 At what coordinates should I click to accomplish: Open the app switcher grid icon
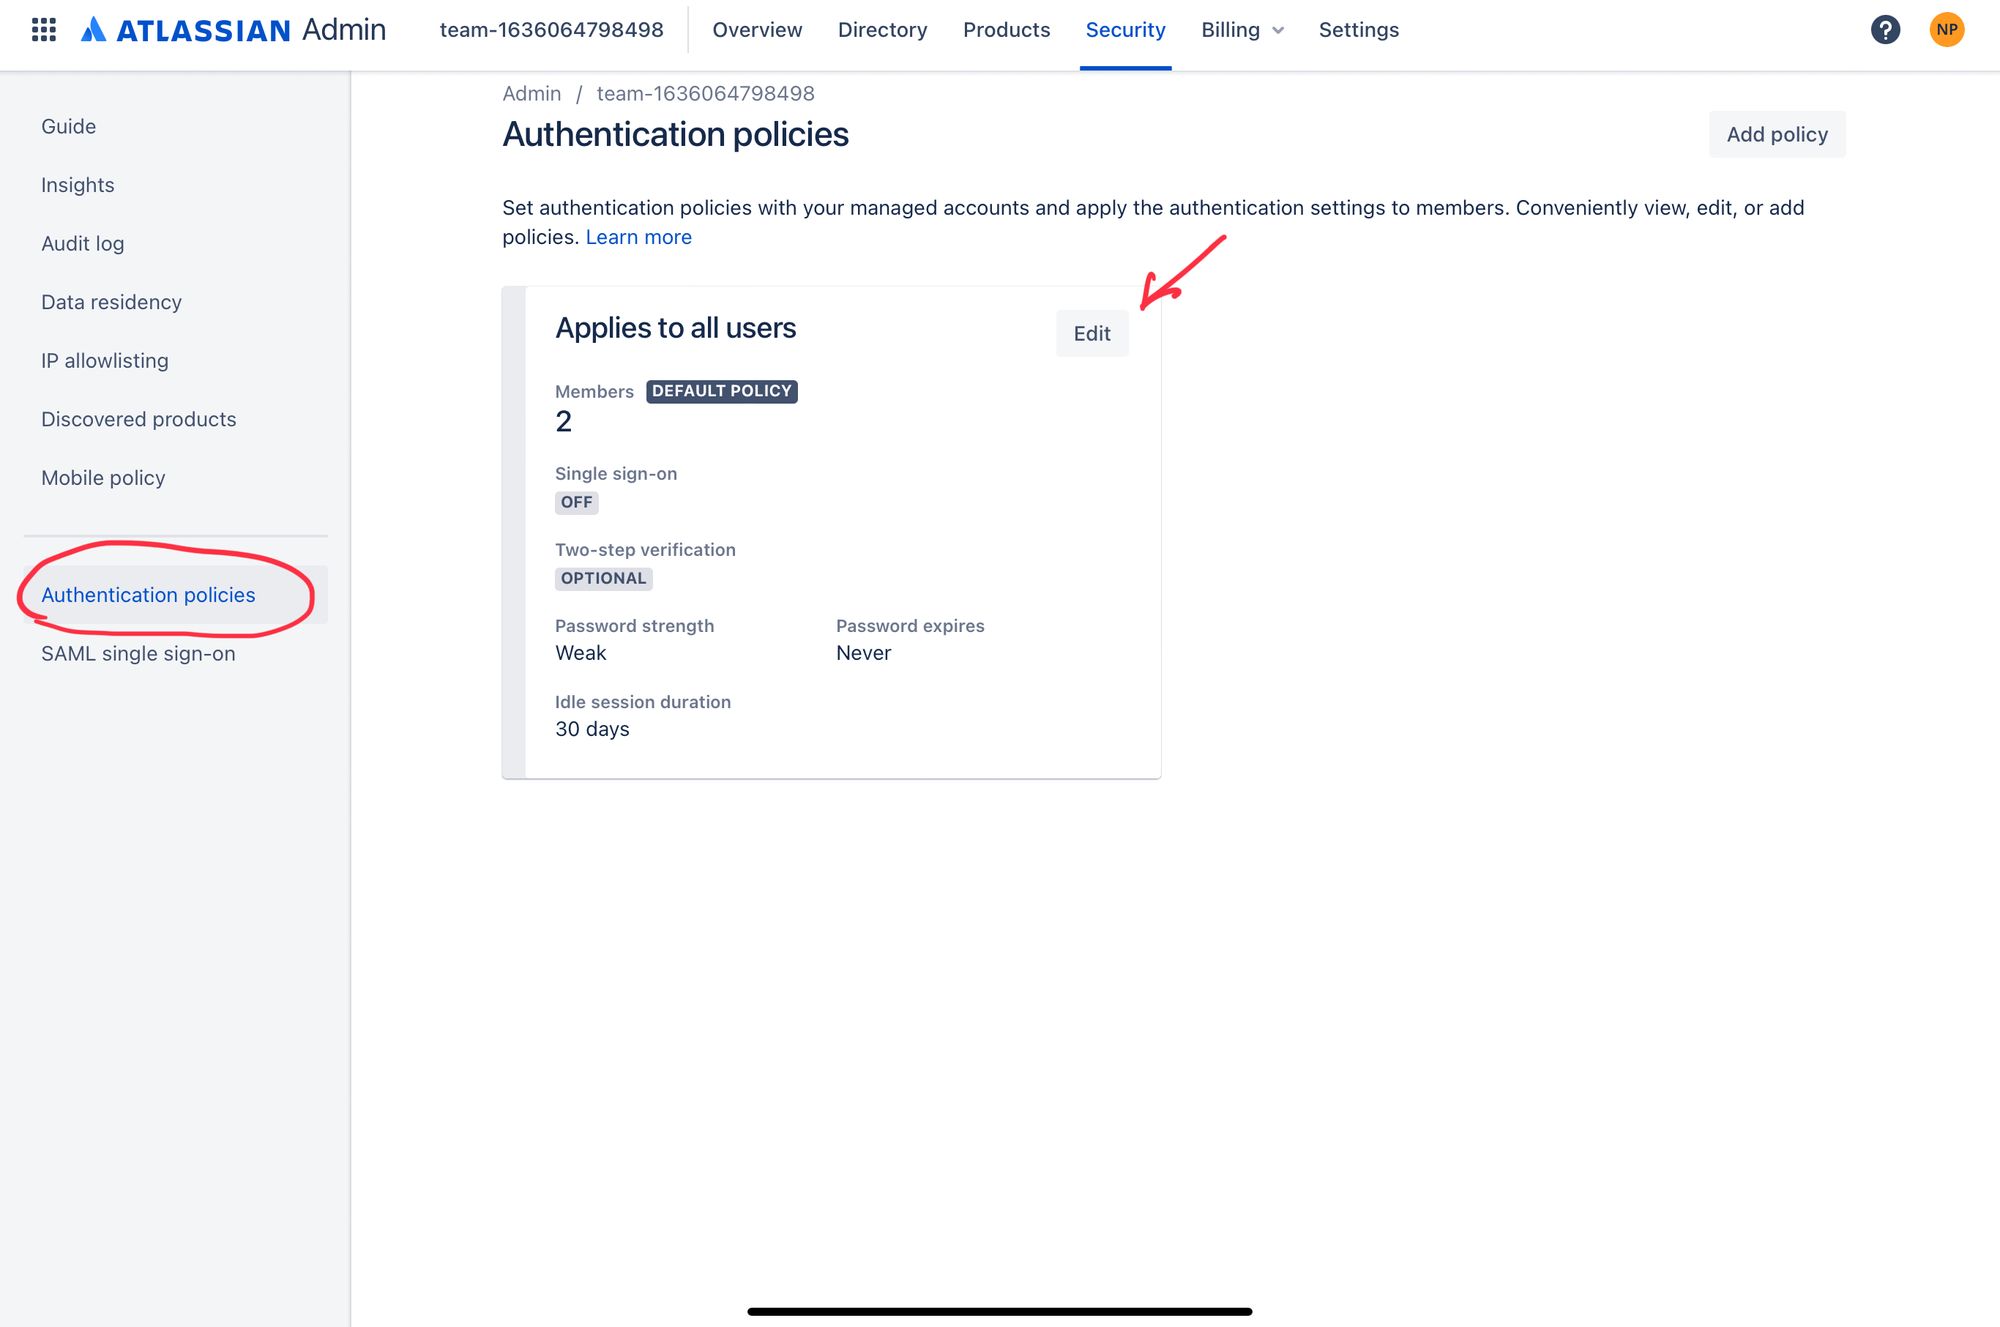(43, 30)
